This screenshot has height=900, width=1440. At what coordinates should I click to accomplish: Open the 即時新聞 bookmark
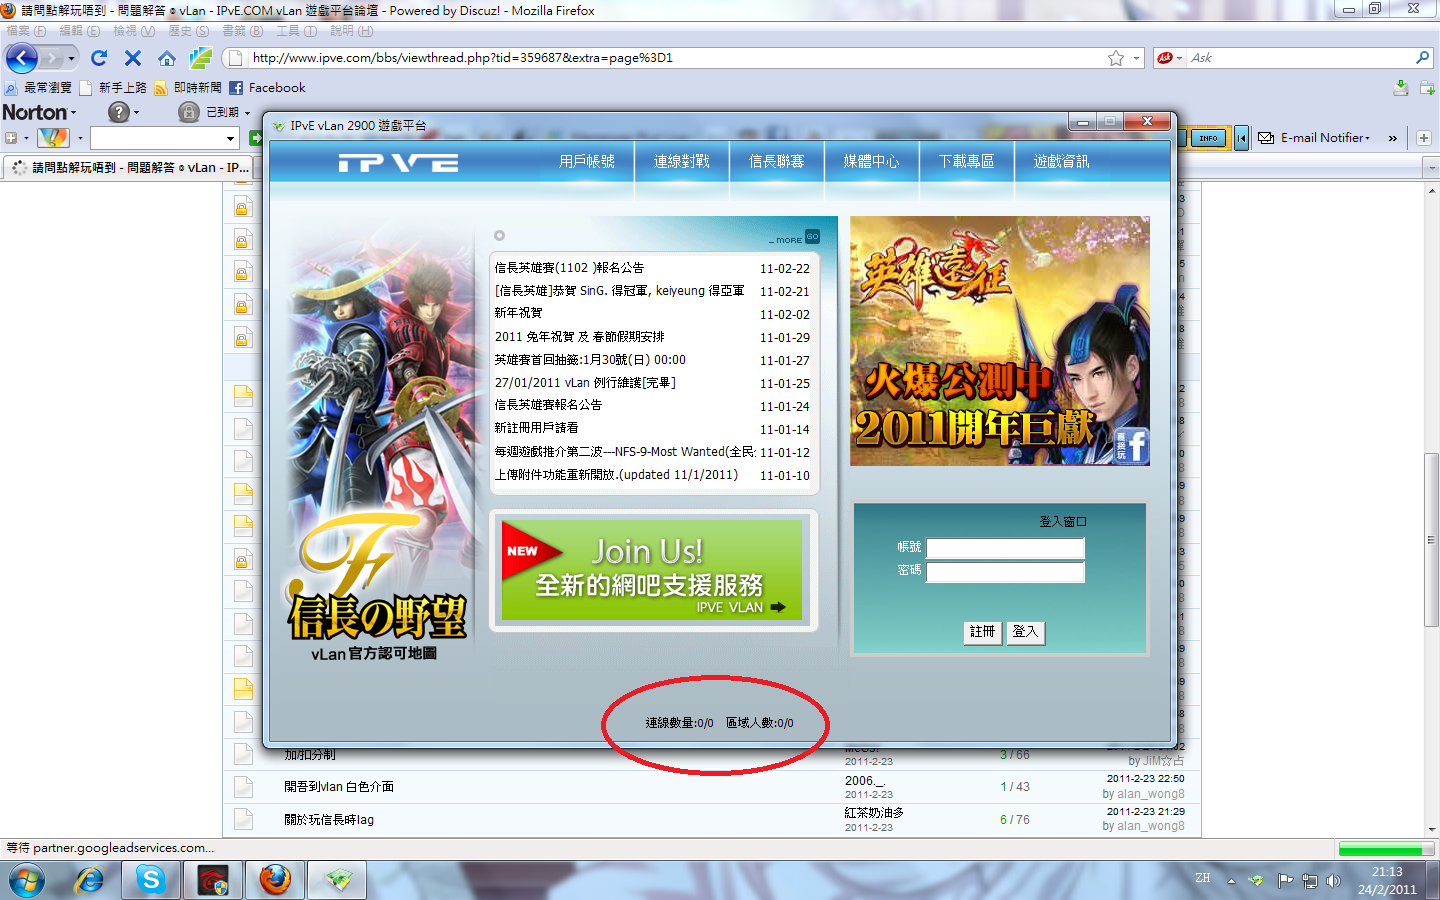click(x=187, y=88)
